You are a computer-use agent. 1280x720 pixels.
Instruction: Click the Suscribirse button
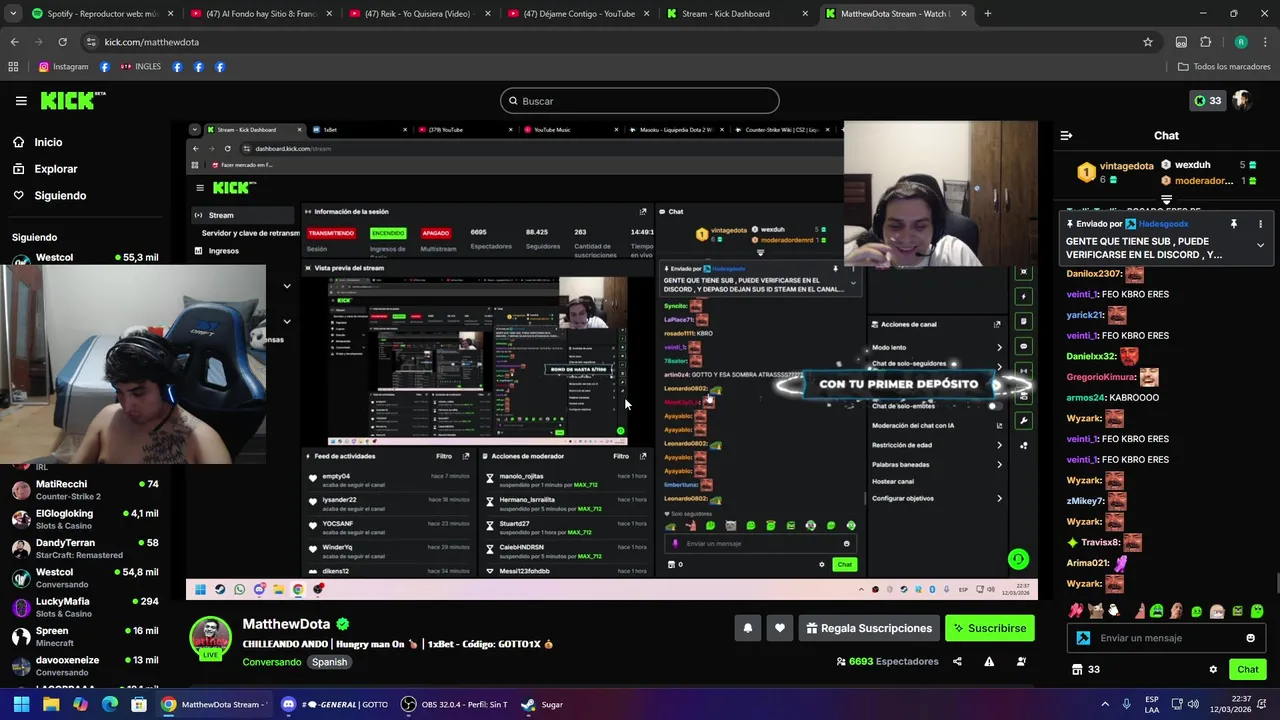989,628
